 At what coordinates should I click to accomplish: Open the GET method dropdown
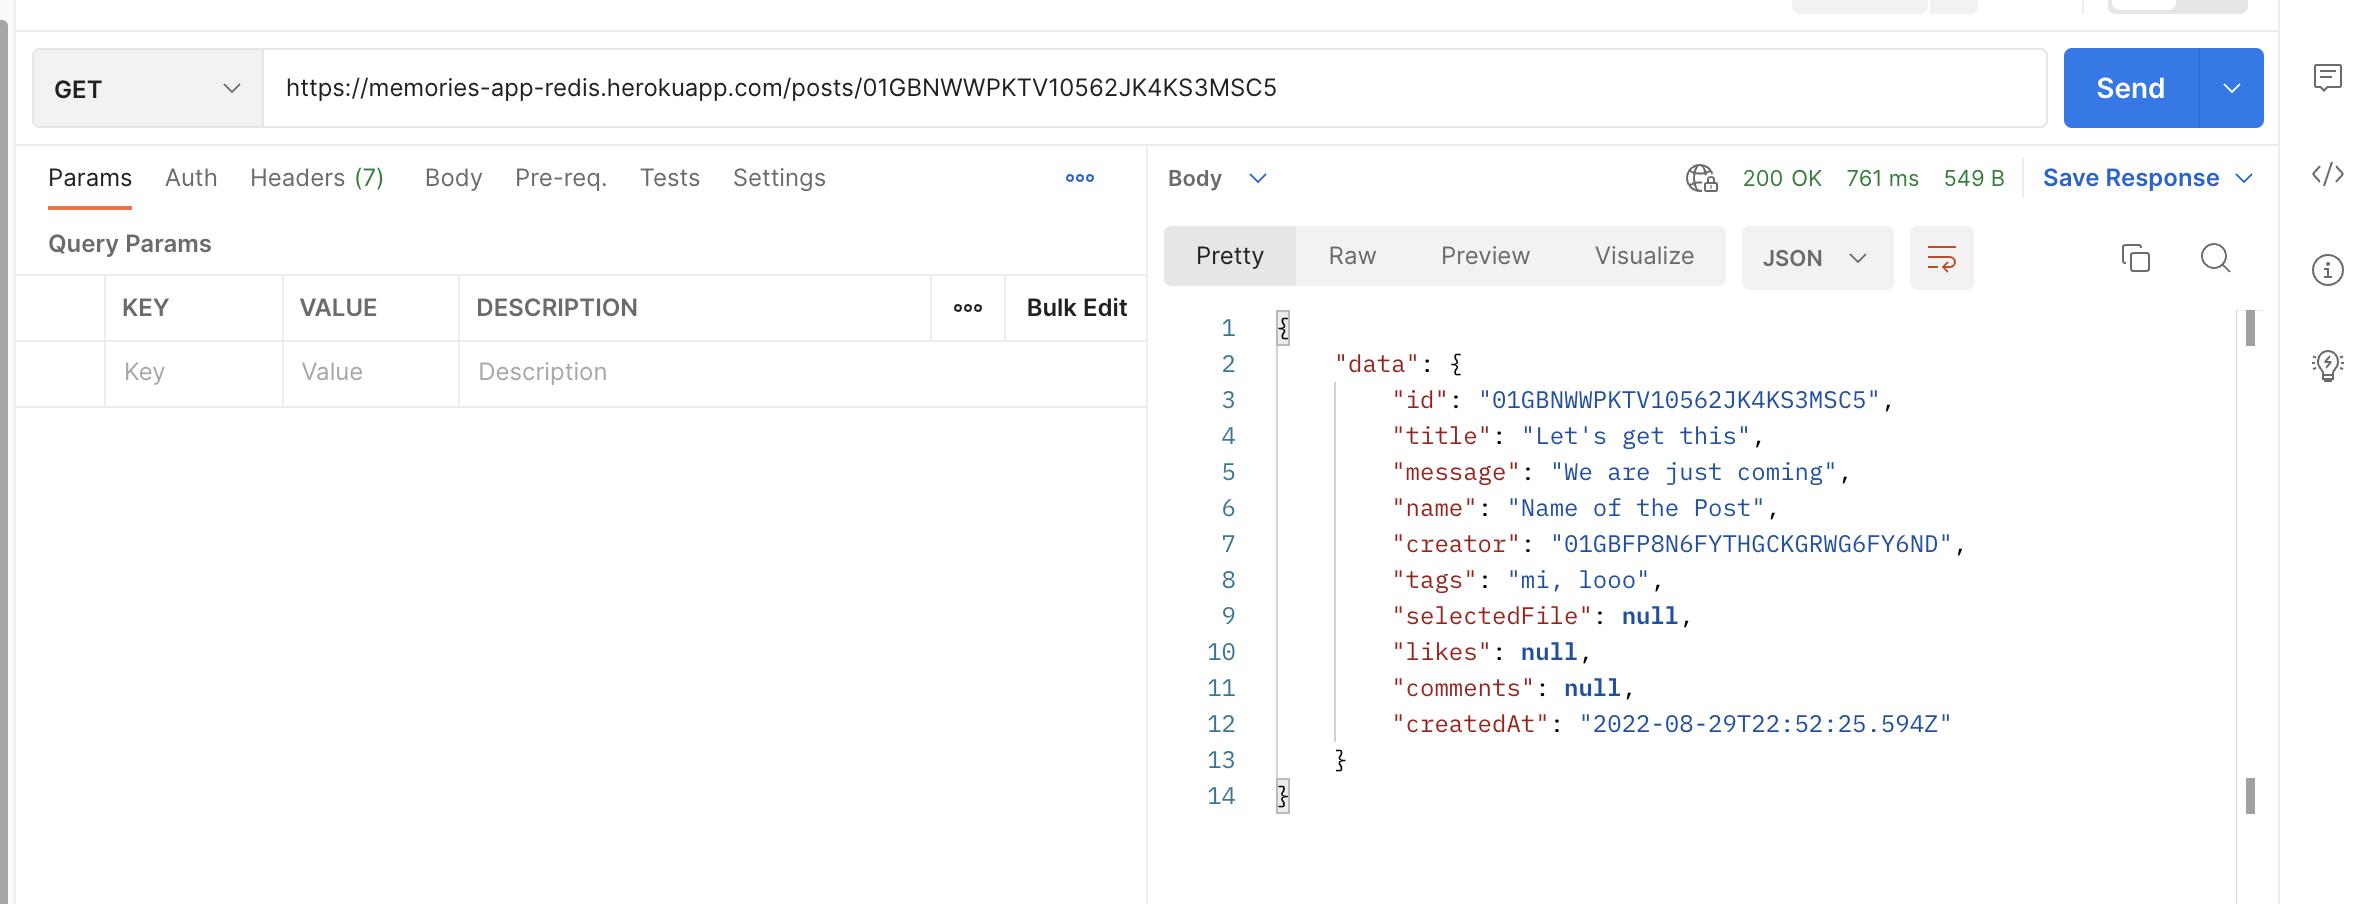tap(148, 88)
